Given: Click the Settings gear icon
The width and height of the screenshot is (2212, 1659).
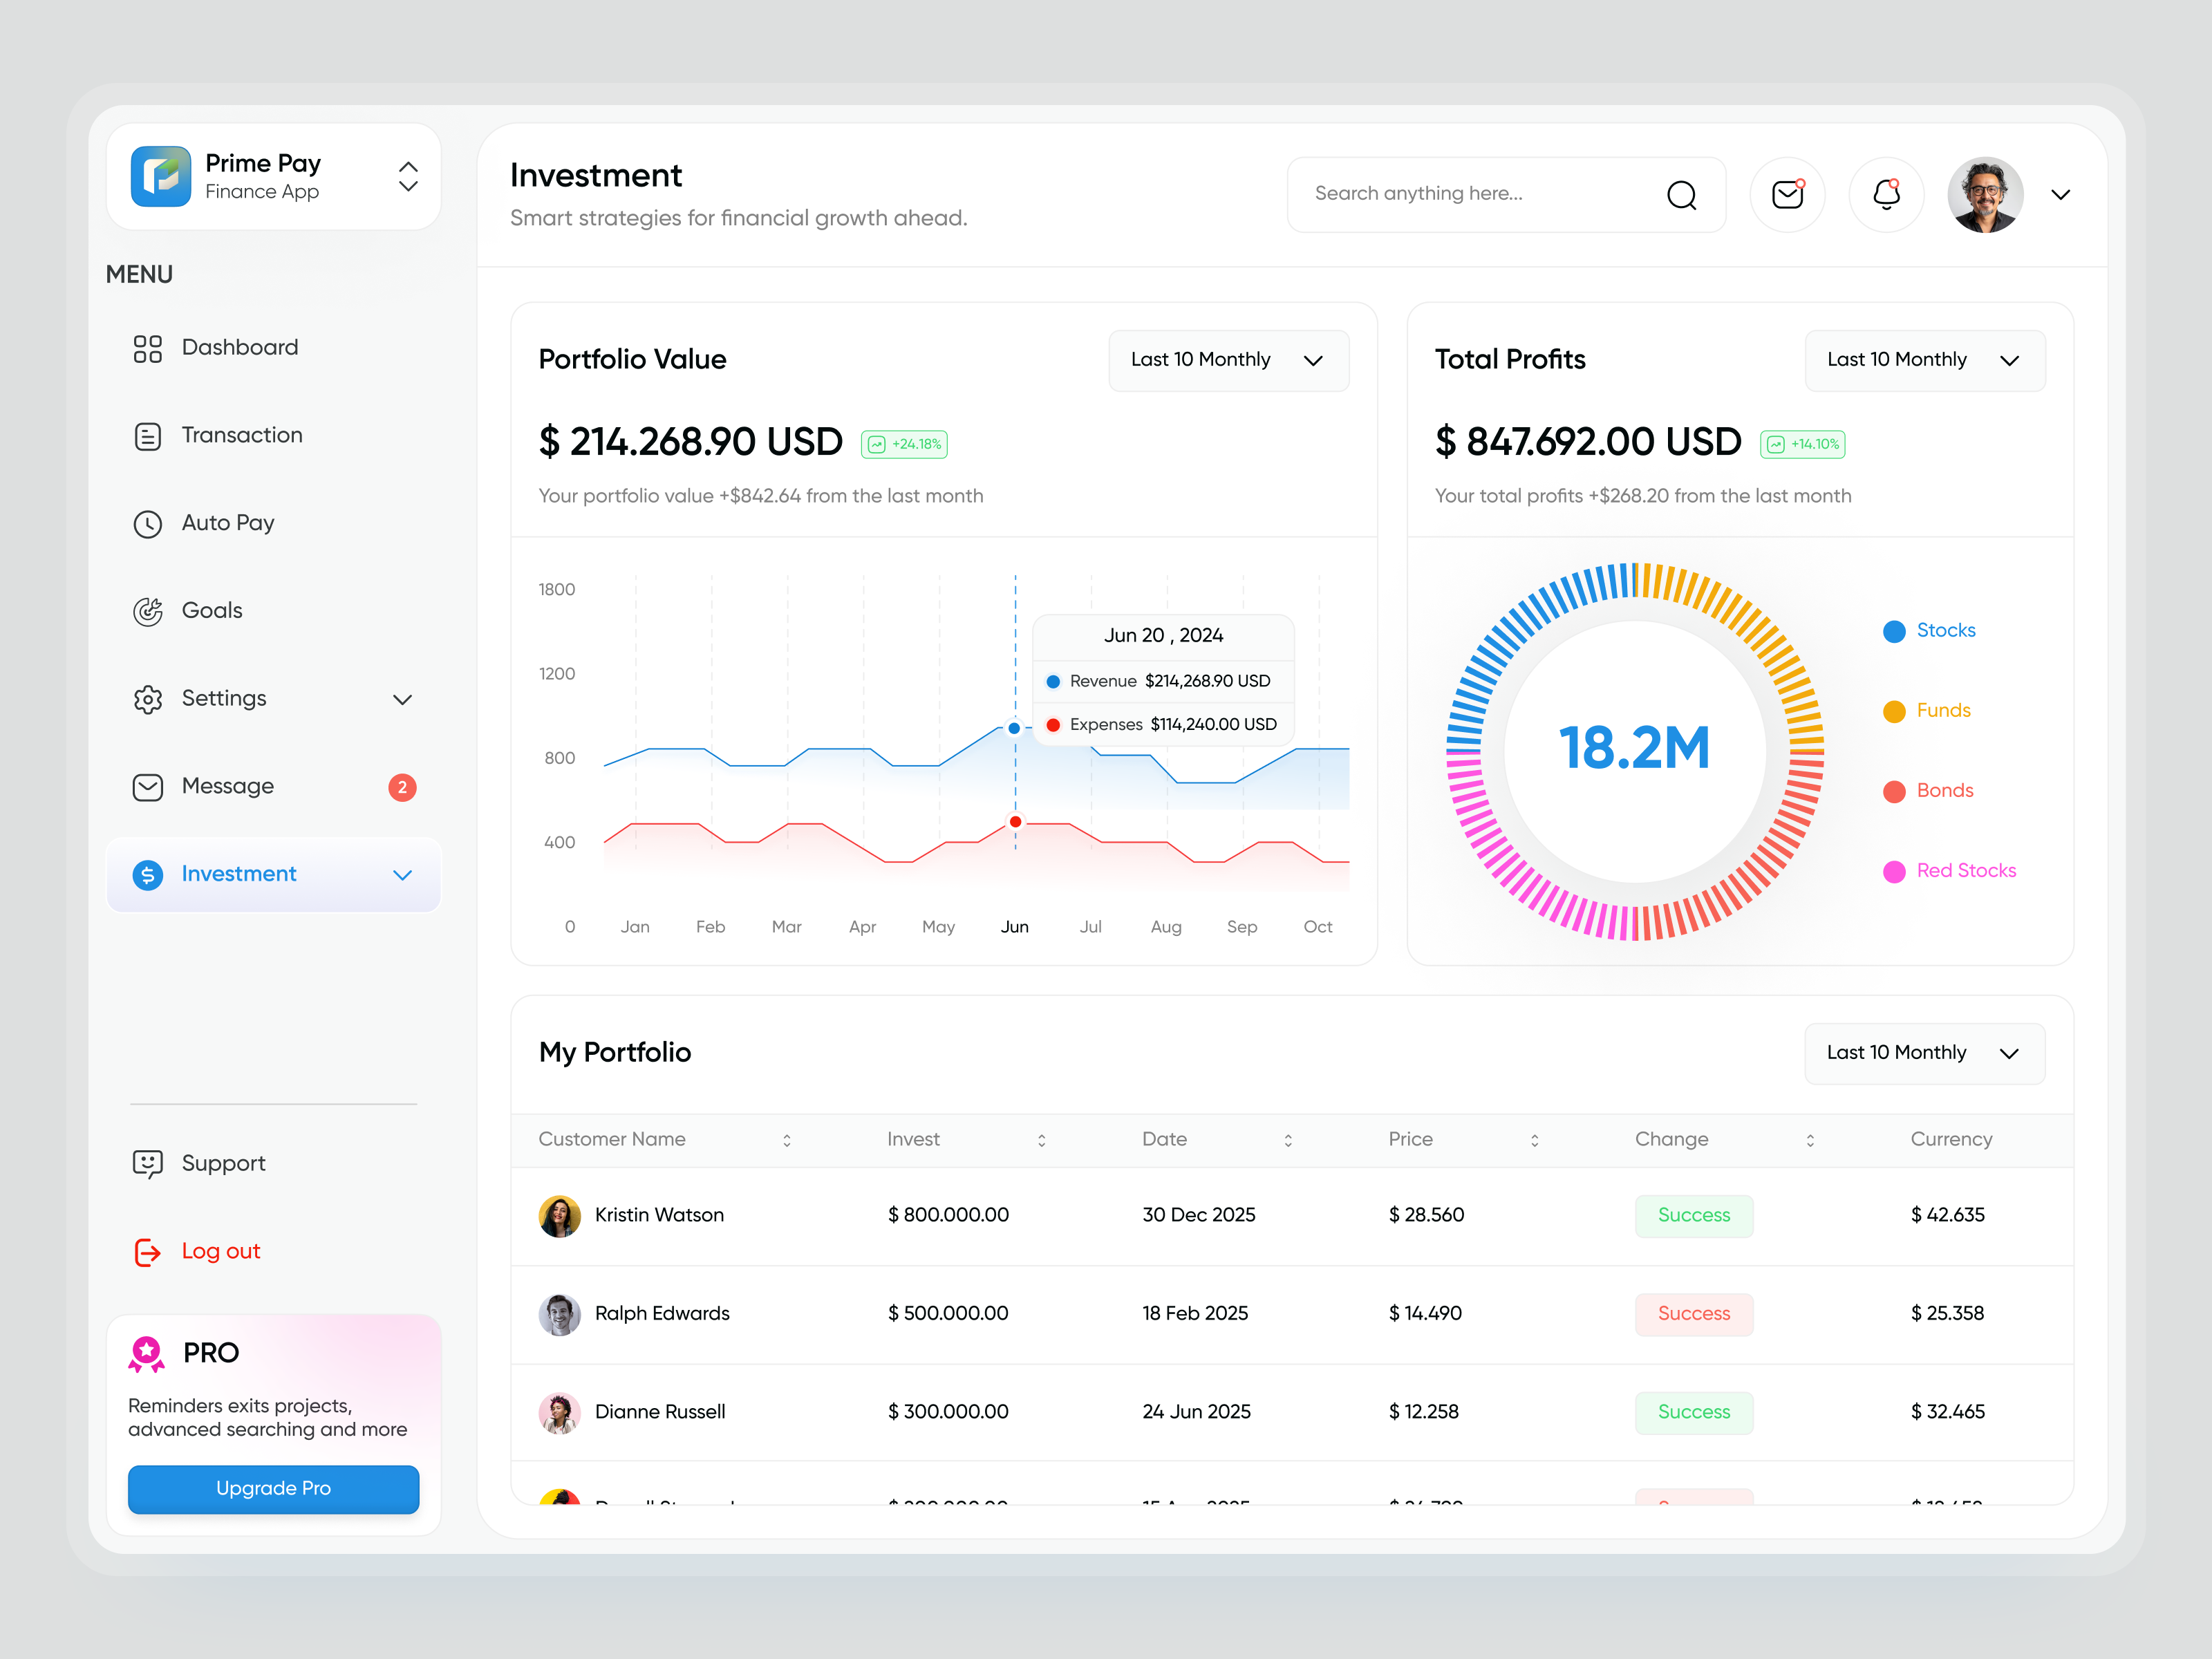Looking at the screenshot, I should click(148, 699).
